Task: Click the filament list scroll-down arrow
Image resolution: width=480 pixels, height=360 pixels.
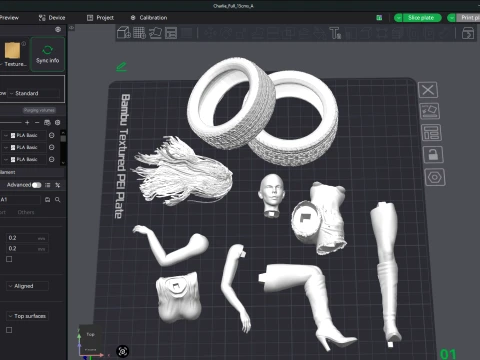Action: [x=63, y=163]
